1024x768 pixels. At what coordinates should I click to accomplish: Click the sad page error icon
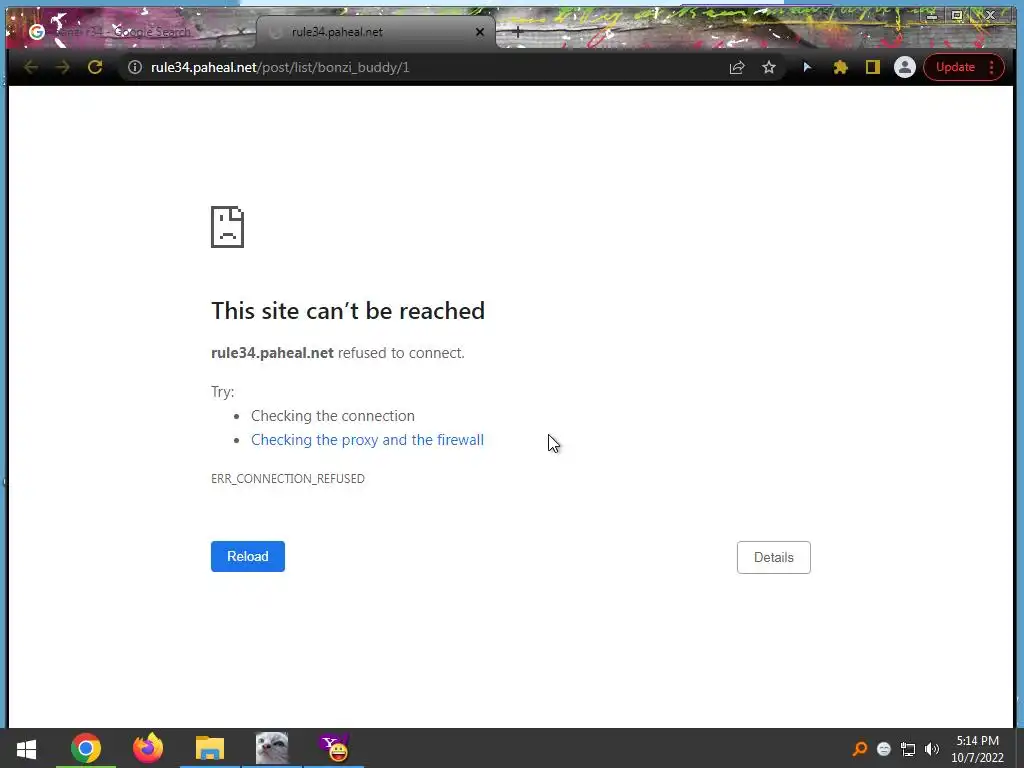click(227, 227)
